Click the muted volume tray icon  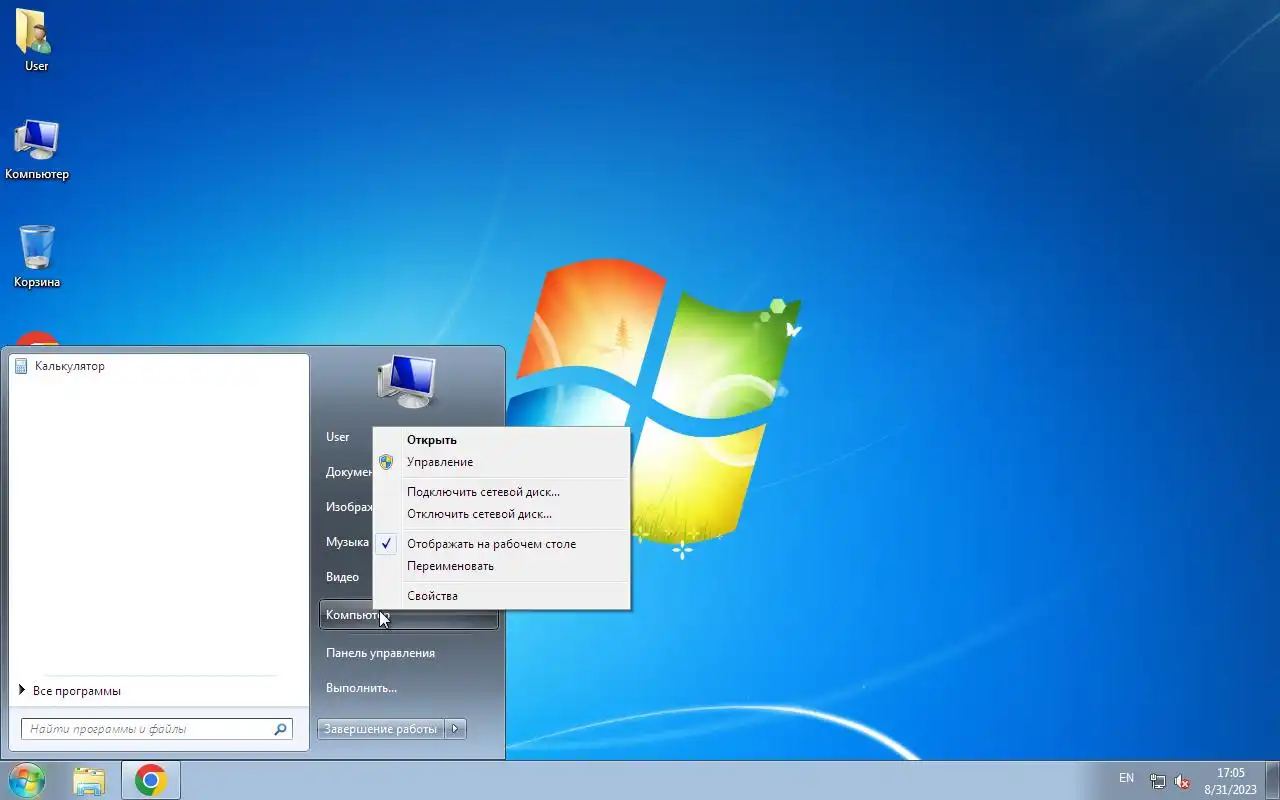(1182, 781)
